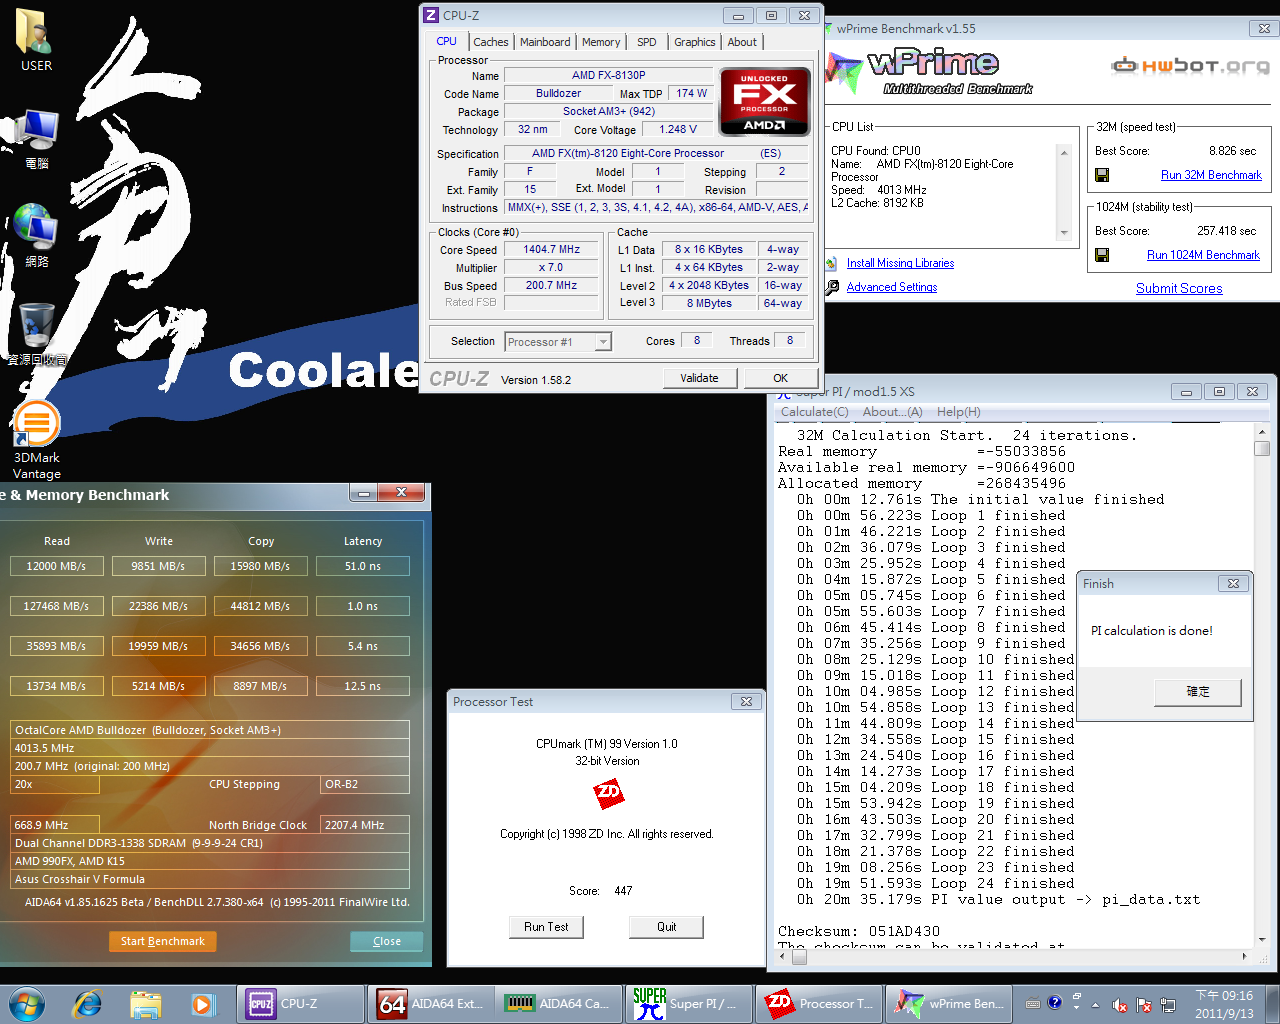
Task: Click the AMD FX processor logo in CPU-Z
Action: [x=765, y=101]
